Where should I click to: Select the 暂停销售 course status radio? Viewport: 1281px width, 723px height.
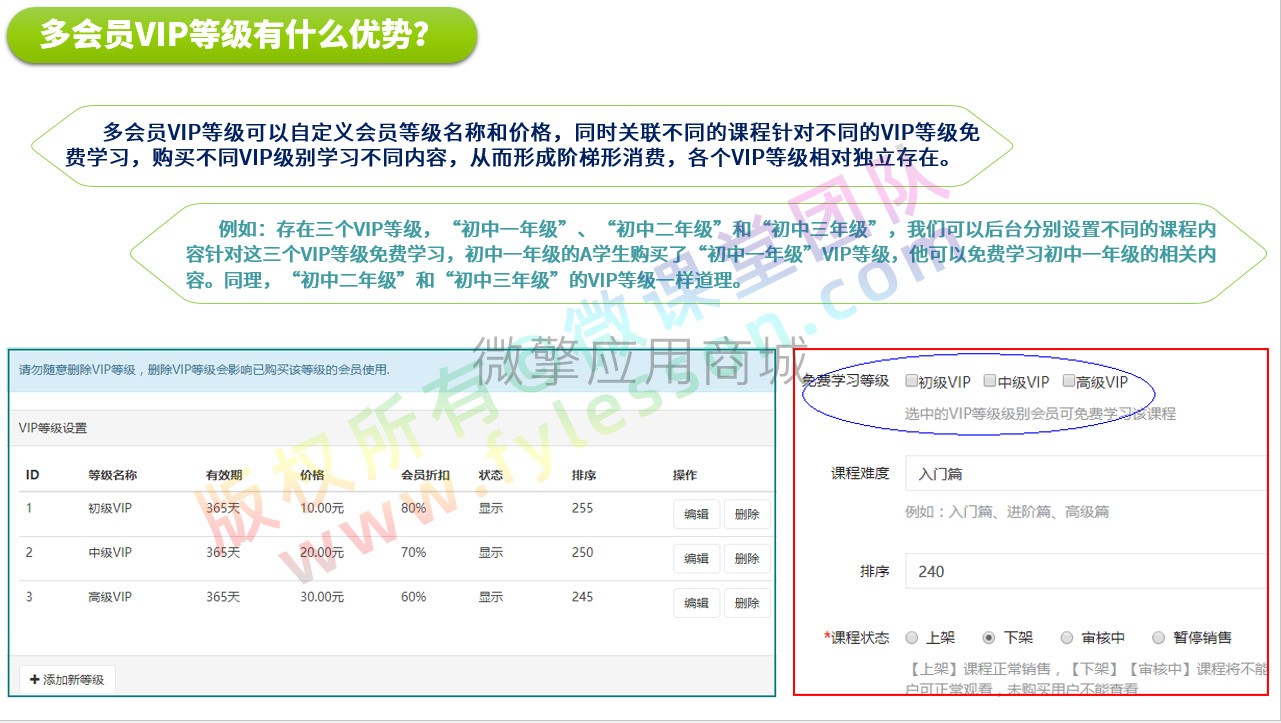tap(1158, 638)
